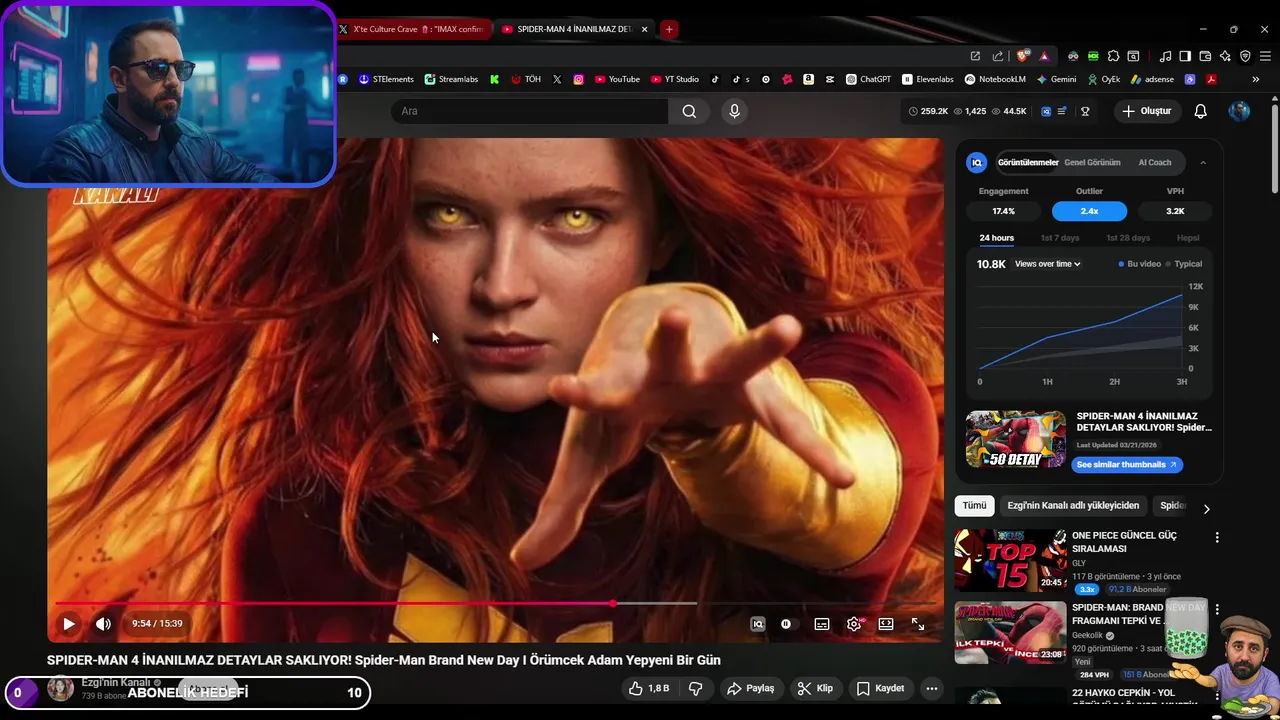This screenshot has width=1280, height=720.
Task: Select the Ezgi'nin Kanalı adlı yükleyiciden chip
Action: pos(1073,506)
